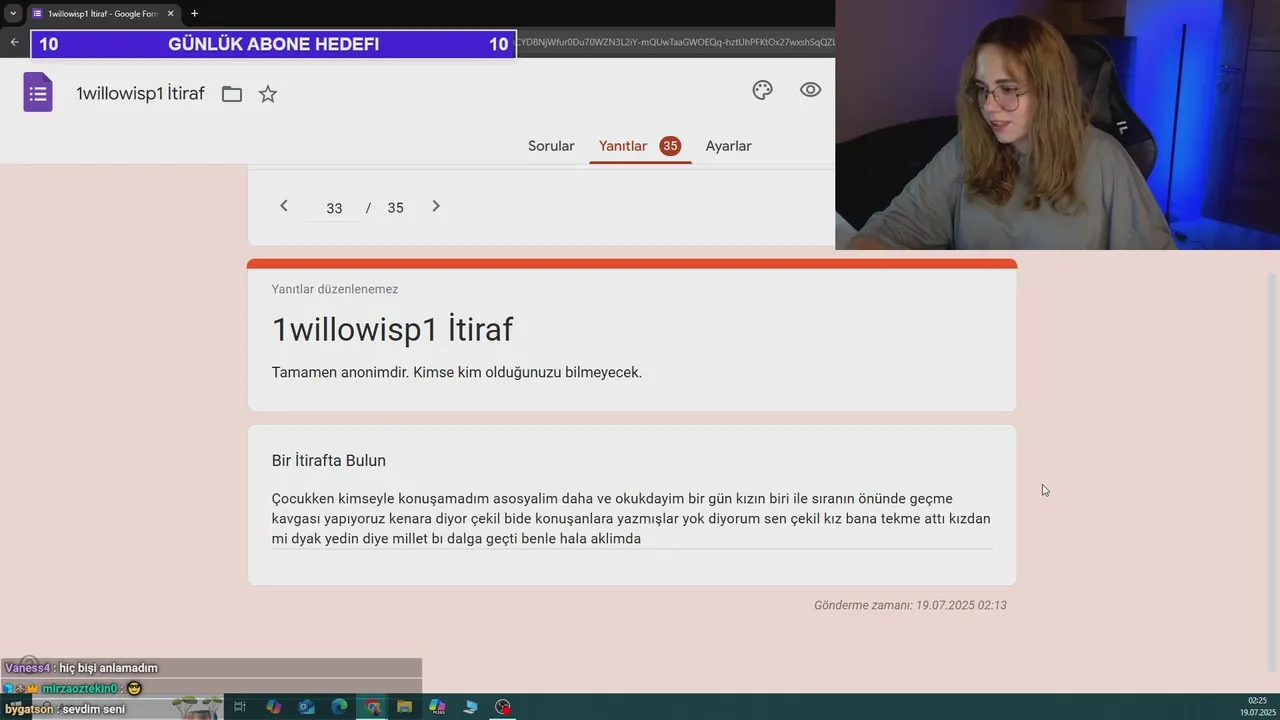Viewport: 1280px width, 720px height.
Task: Click the Tamamen anonimdir description text
Action: click(x=457, y=372)
